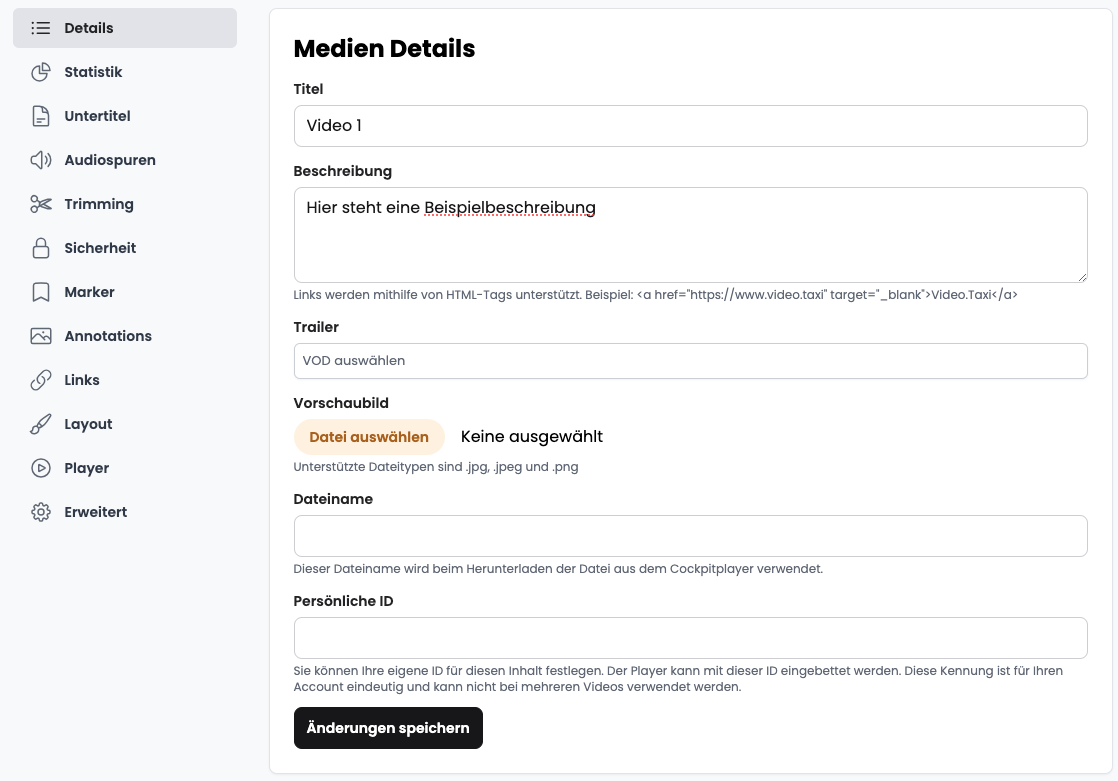Image resolution: width=1118 pixels, height=781 pixels.
Task: Click the Persönliche ID input field
Action: coord(690,638)
